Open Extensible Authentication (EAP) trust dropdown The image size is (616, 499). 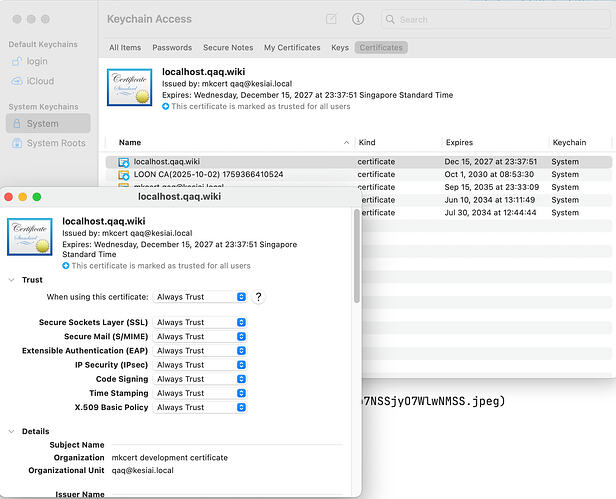click(200, 350)
